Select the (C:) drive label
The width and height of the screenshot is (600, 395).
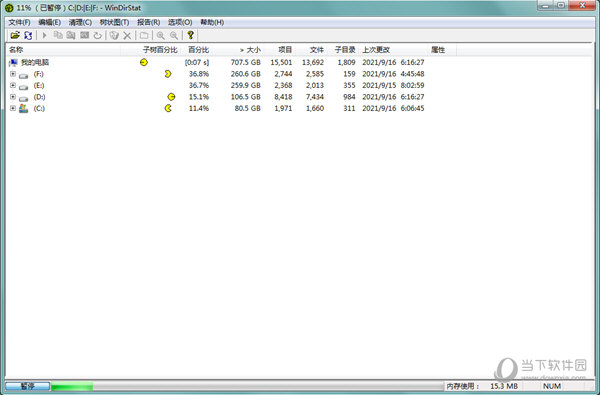(x=39, y=108)
